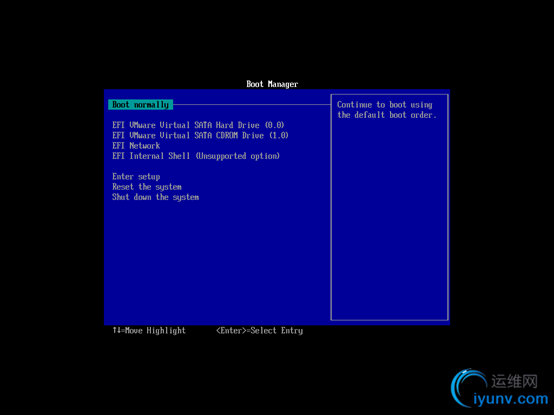Select Shut down the system
This screenshot has height=415, width=554.
pos(155,197)
